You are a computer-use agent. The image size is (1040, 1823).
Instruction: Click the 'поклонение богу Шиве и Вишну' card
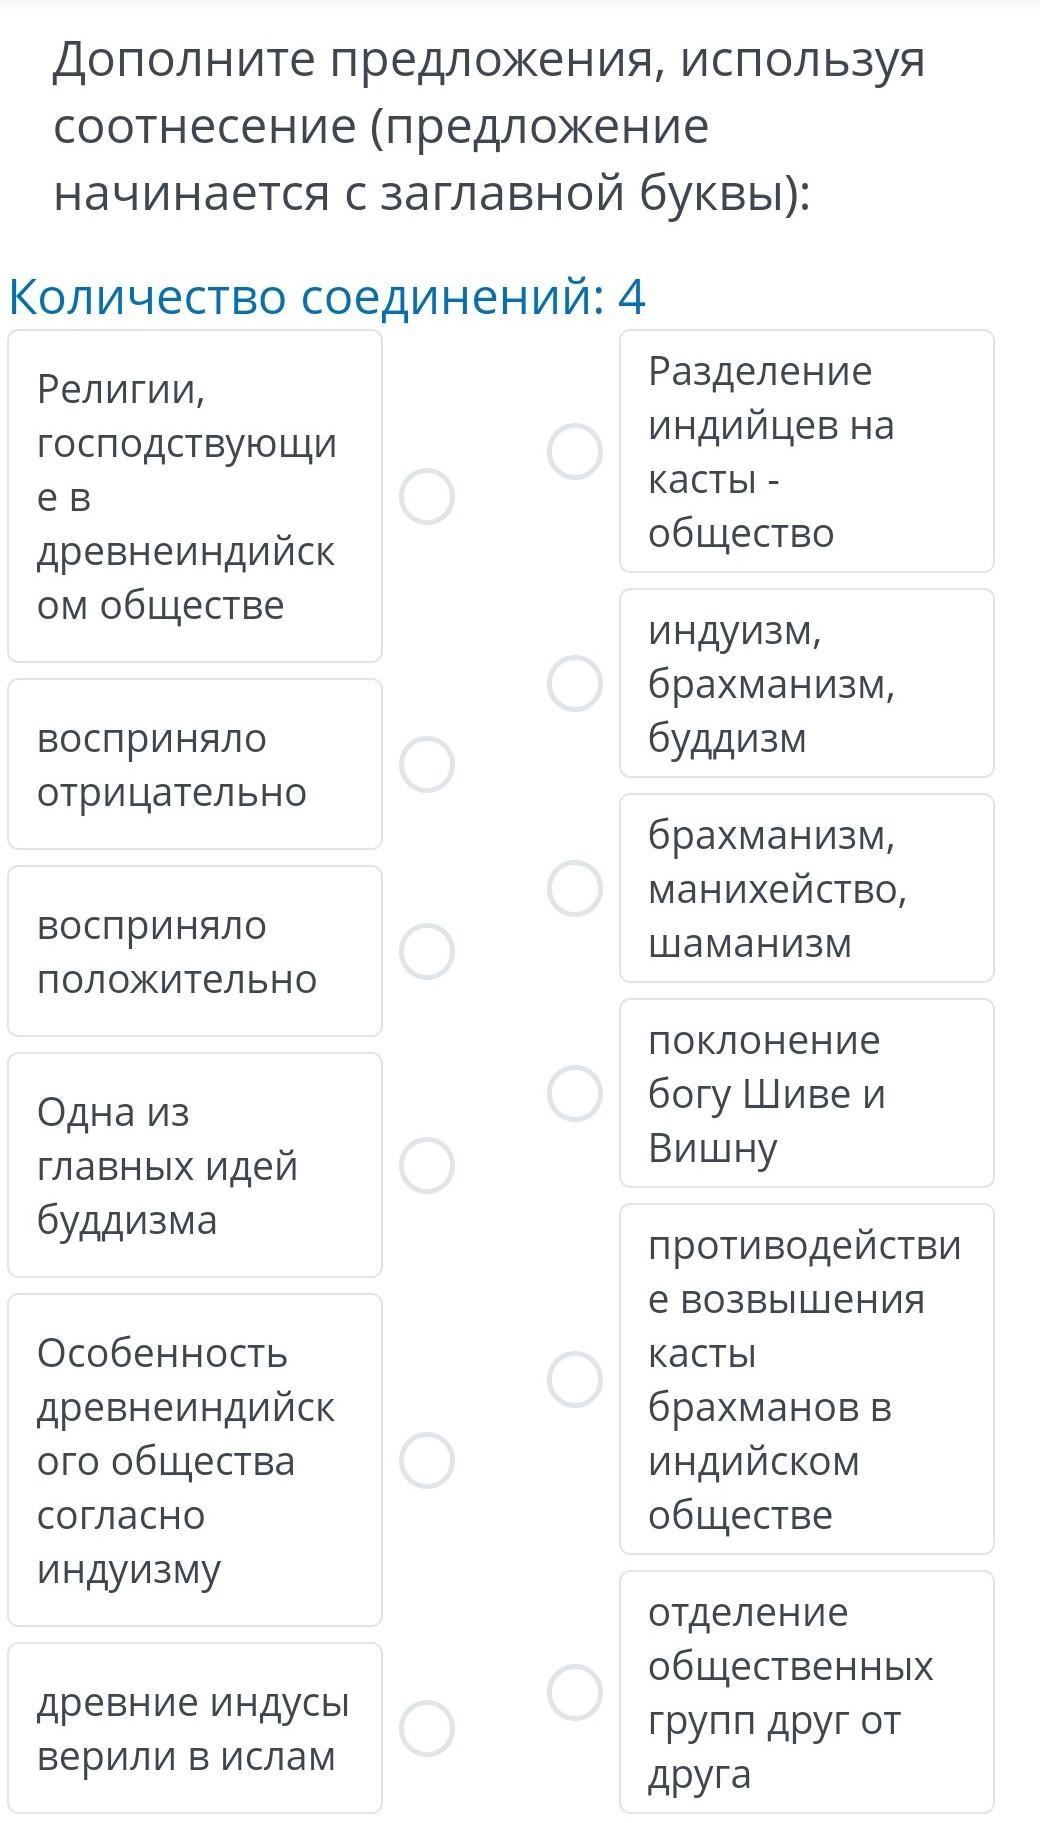806,1093
